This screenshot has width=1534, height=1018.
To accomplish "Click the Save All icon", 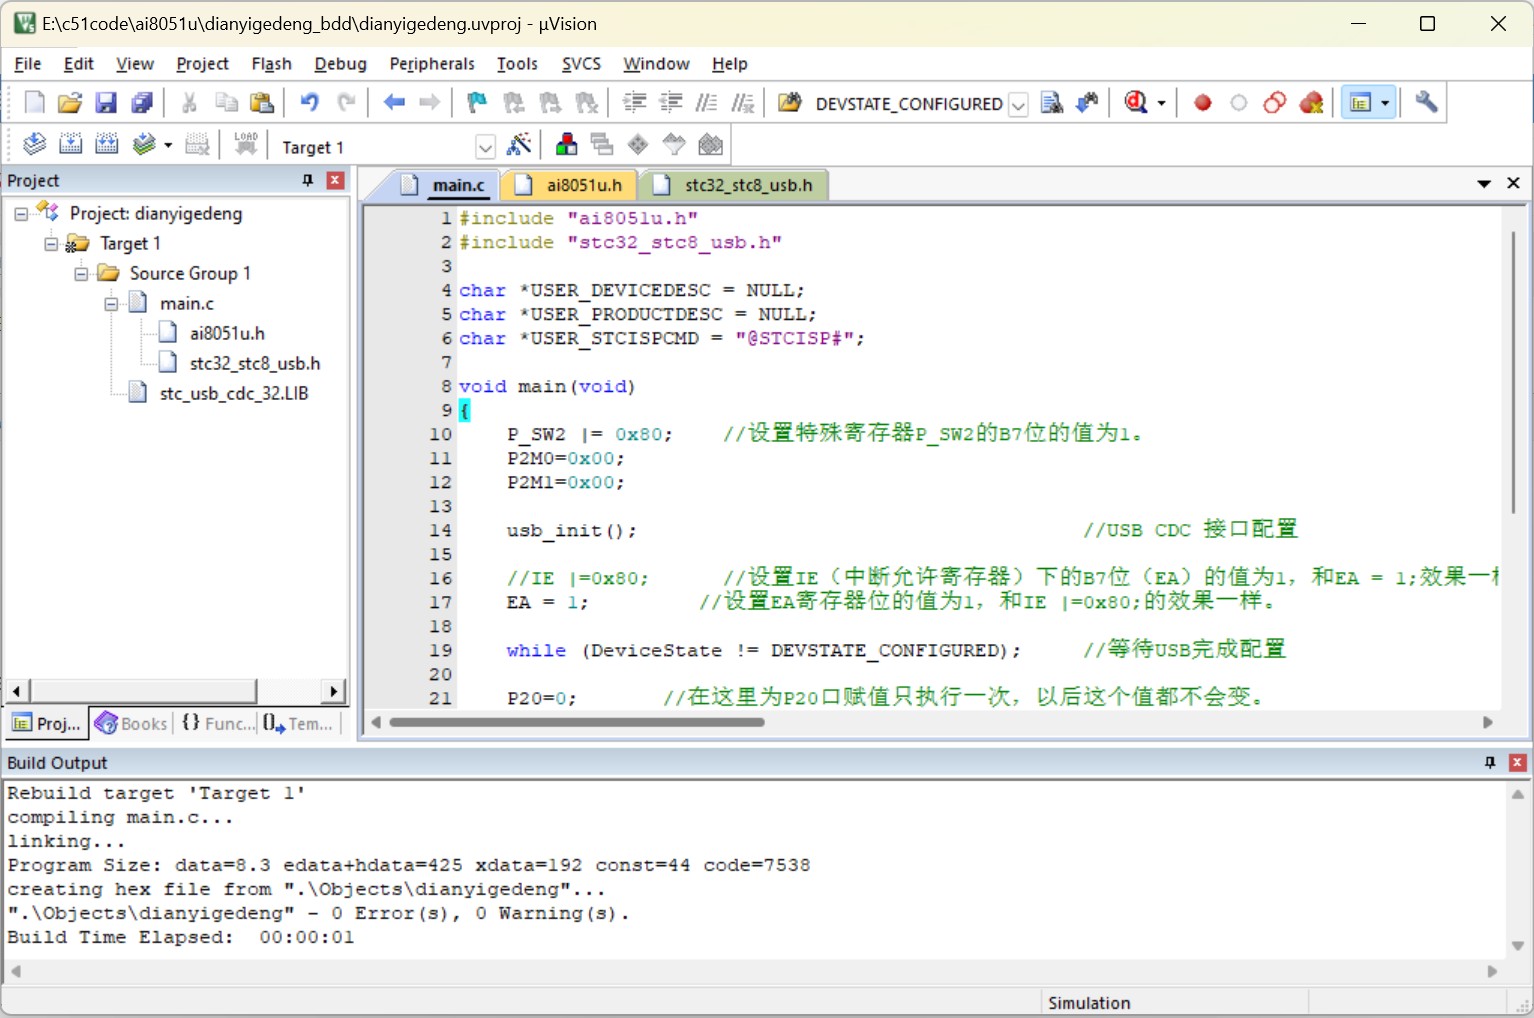I will [142, 102].
